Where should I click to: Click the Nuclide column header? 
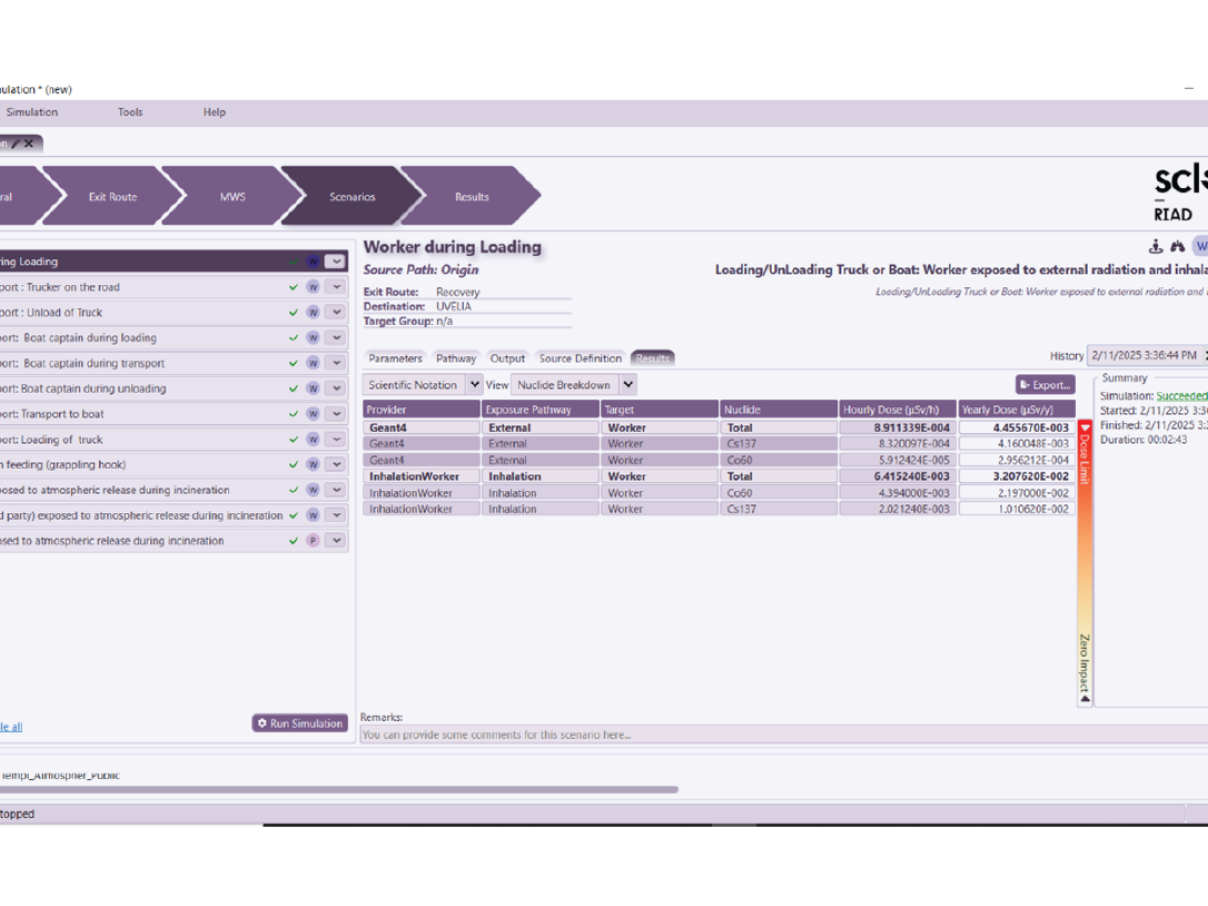point(779,410)
